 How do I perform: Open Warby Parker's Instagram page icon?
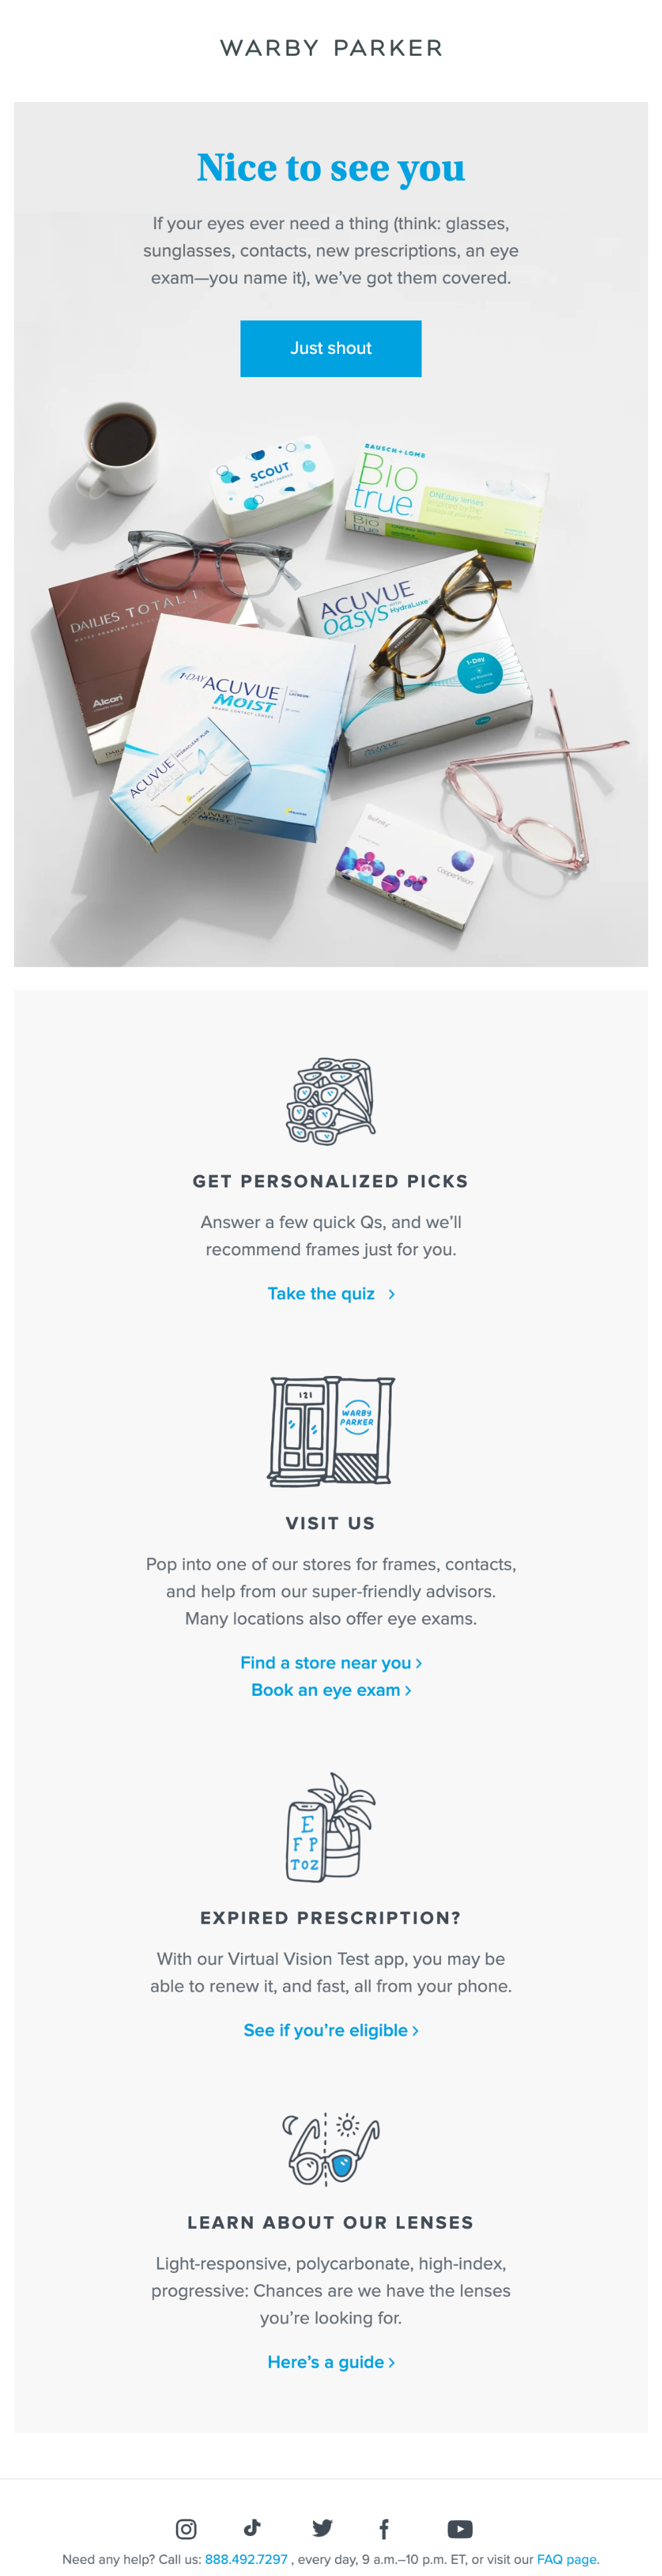click(x=186, y=2528)
